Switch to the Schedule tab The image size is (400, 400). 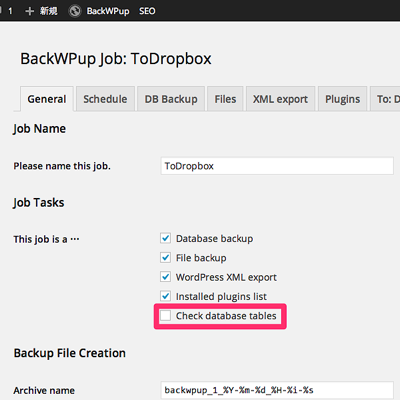[x=105, y=99]
